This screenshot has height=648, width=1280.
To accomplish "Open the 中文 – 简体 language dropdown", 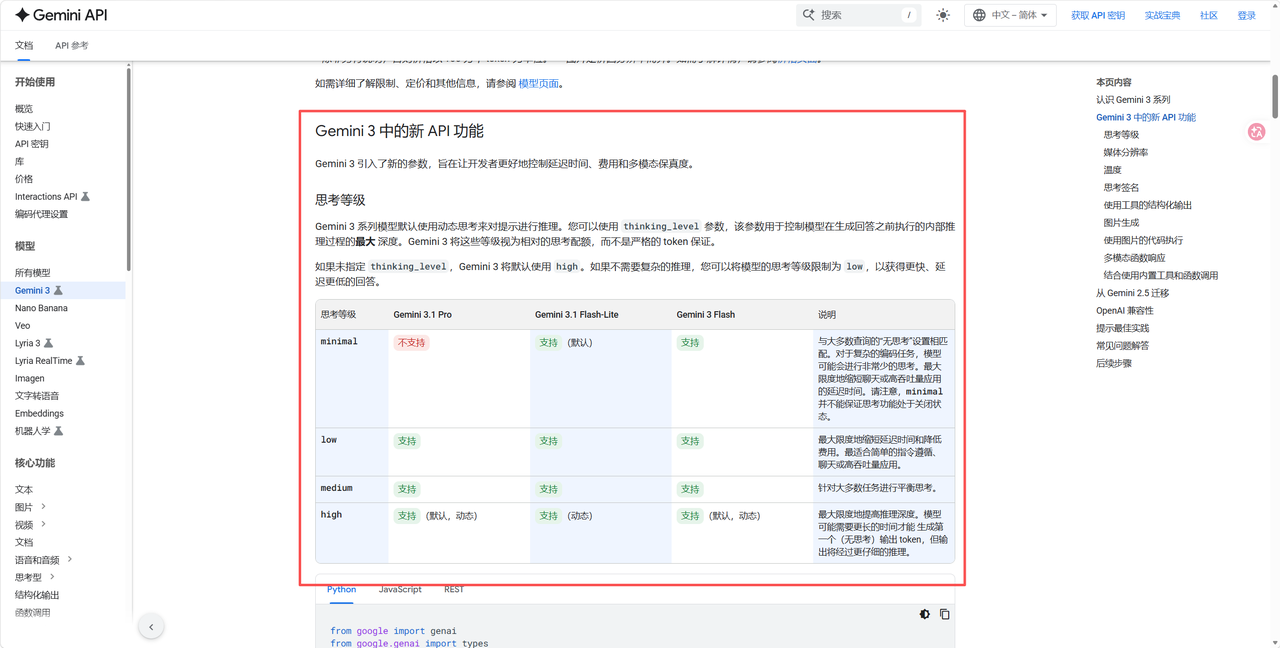I will 1010,15.
